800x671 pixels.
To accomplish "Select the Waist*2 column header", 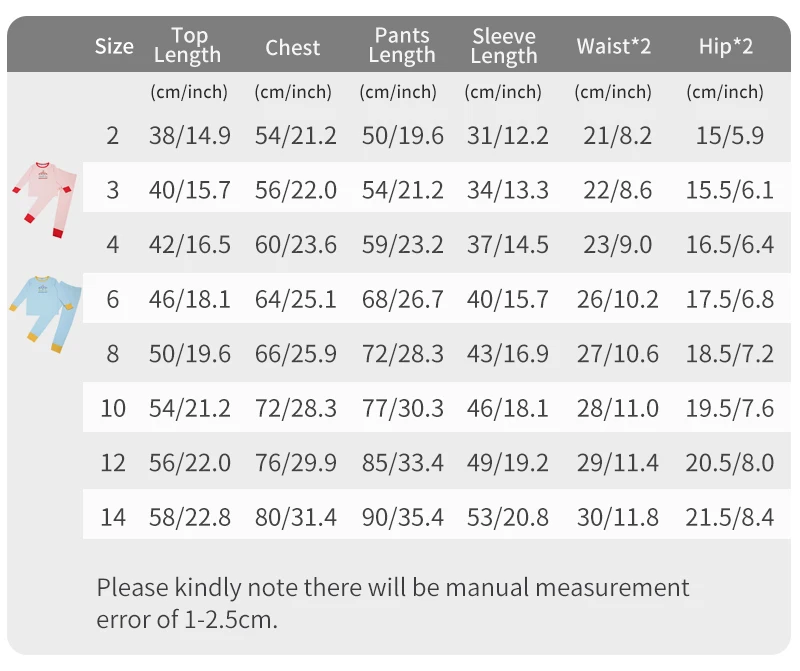I will 614,46.
